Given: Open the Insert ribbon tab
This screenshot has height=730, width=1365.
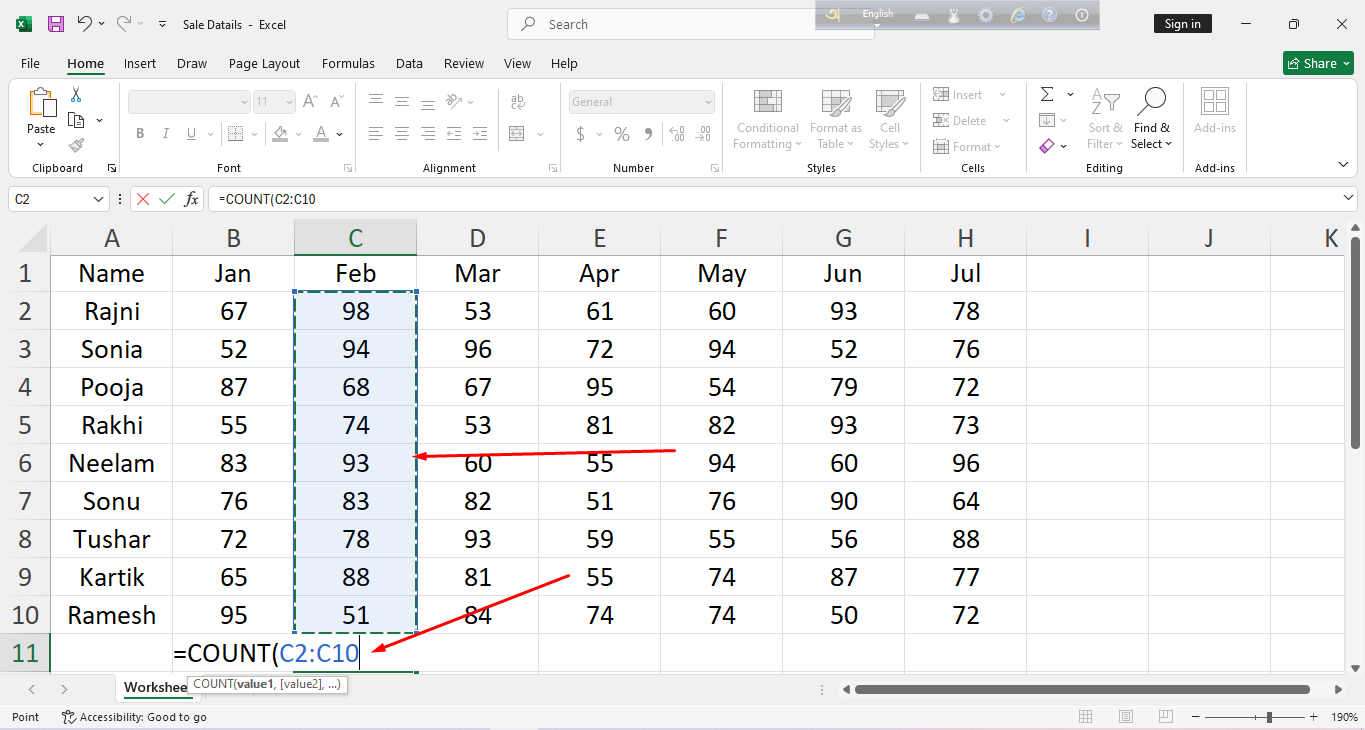Looking at the screenshot, I should [x=140, y=63].
